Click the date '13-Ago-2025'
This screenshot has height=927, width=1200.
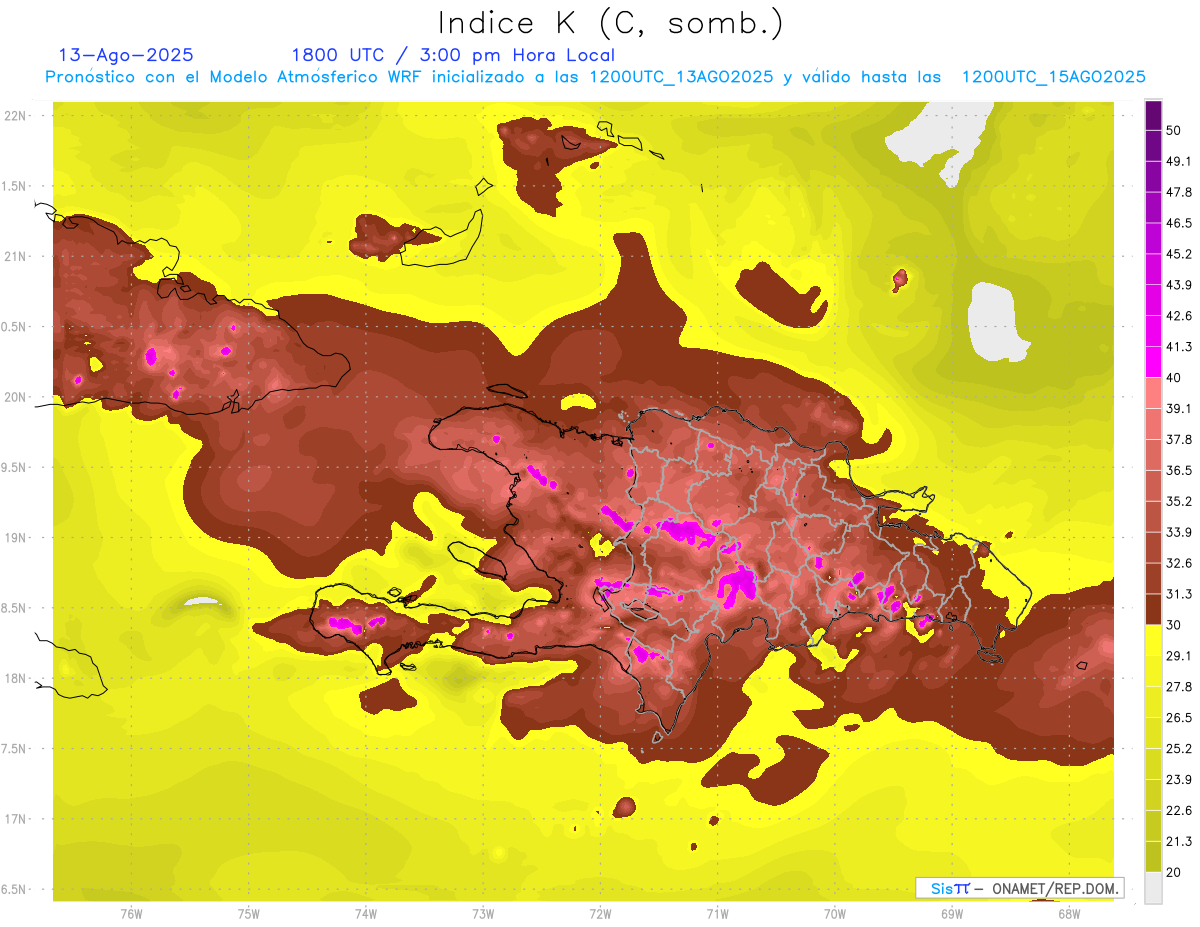(126, 55)
